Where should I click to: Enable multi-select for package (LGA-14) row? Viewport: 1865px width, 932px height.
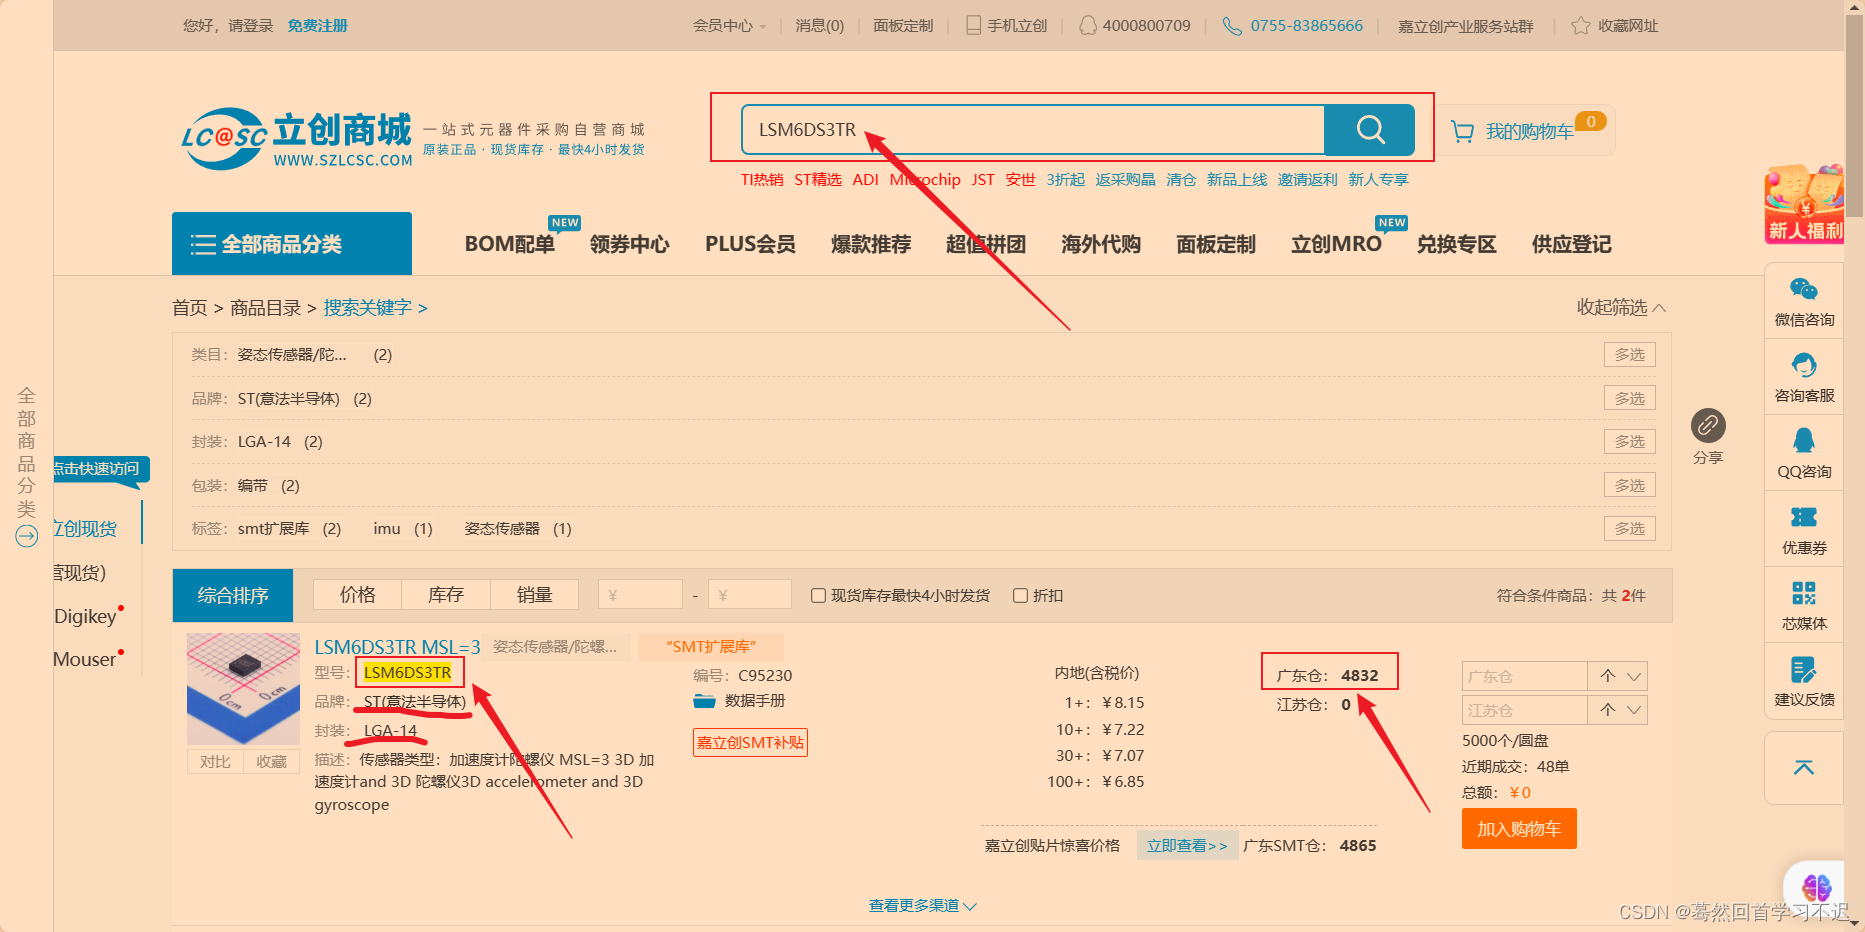point(1630,441)
